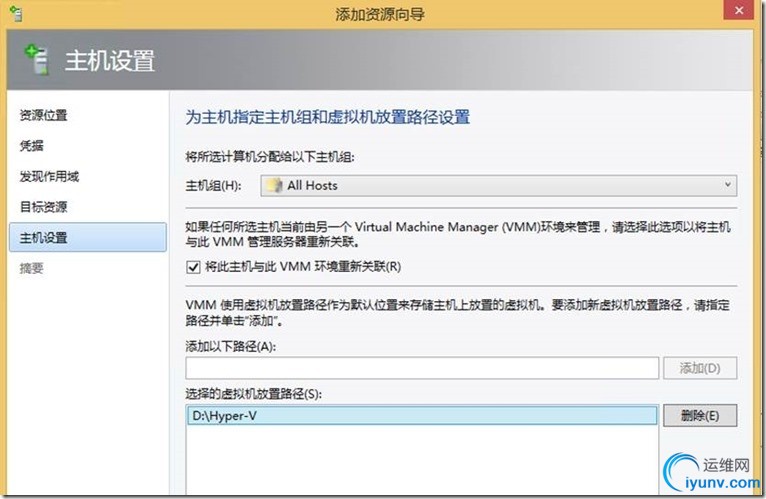Screen dimensions: 766x499
Task: Click the folder icon in the All Hosts dropdown
Action: (275, 186)
